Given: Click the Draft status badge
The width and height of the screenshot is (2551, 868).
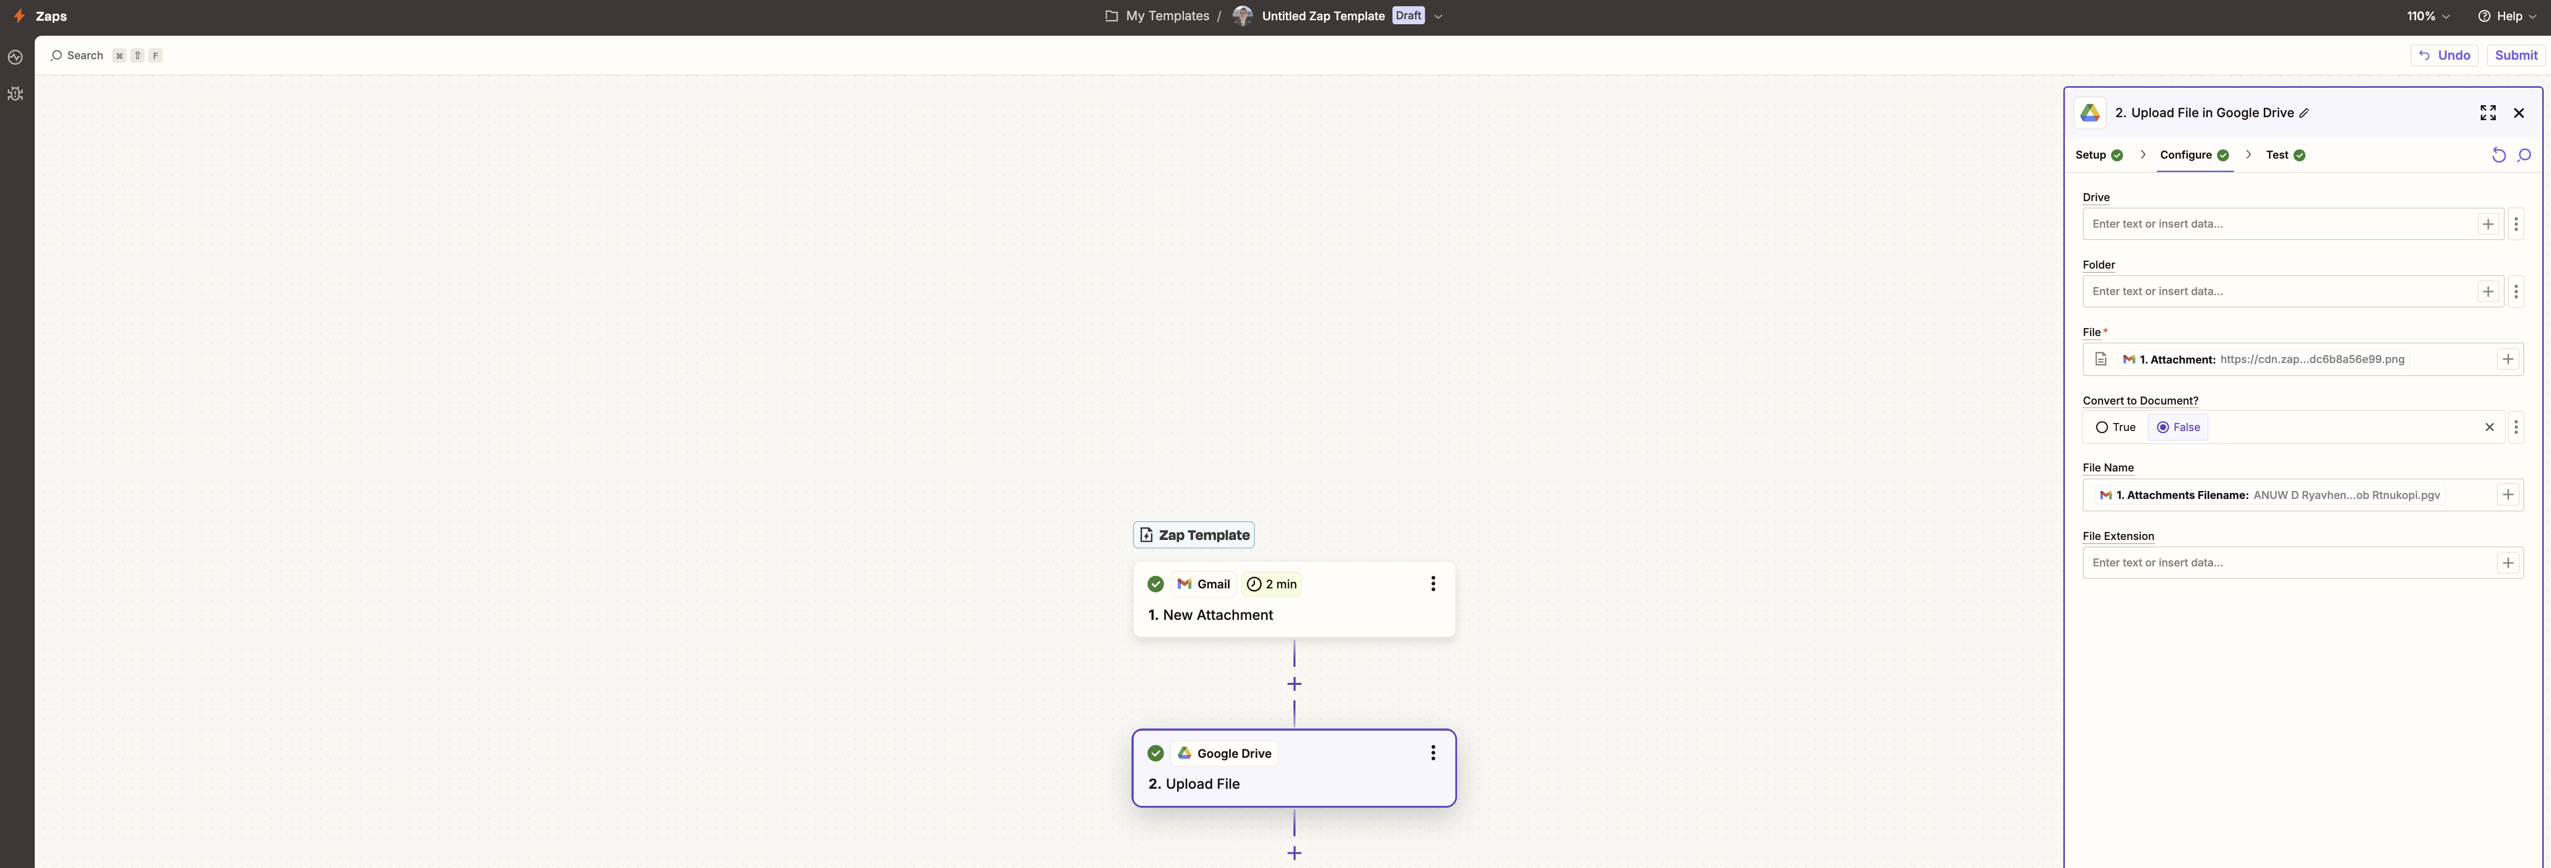Looking at the screenshot, I should tap(1408, 16).
